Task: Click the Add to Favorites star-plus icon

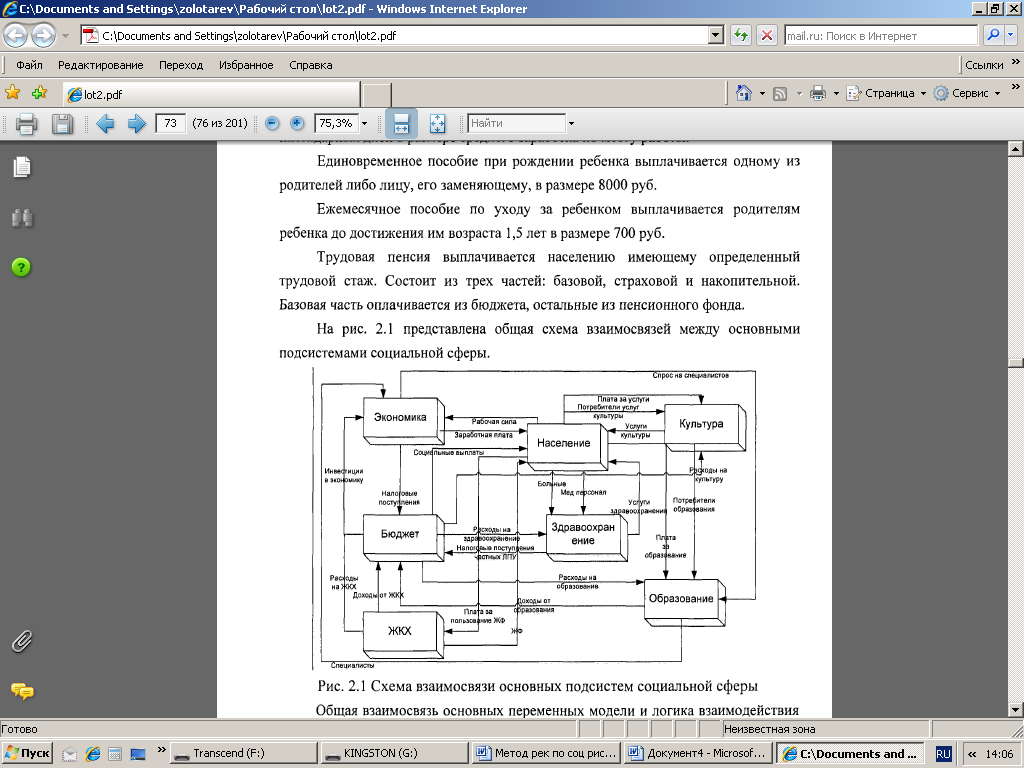Action: [39, 93]
